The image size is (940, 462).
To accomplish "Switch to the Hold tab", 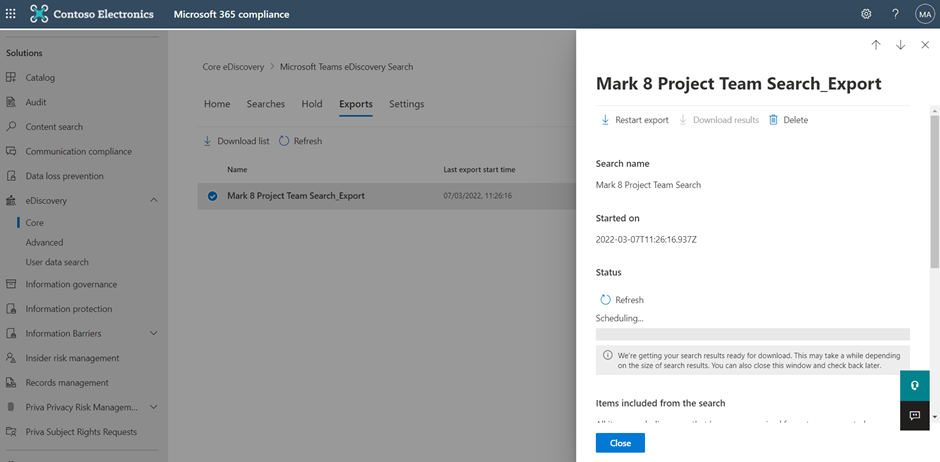I will 312,104.
